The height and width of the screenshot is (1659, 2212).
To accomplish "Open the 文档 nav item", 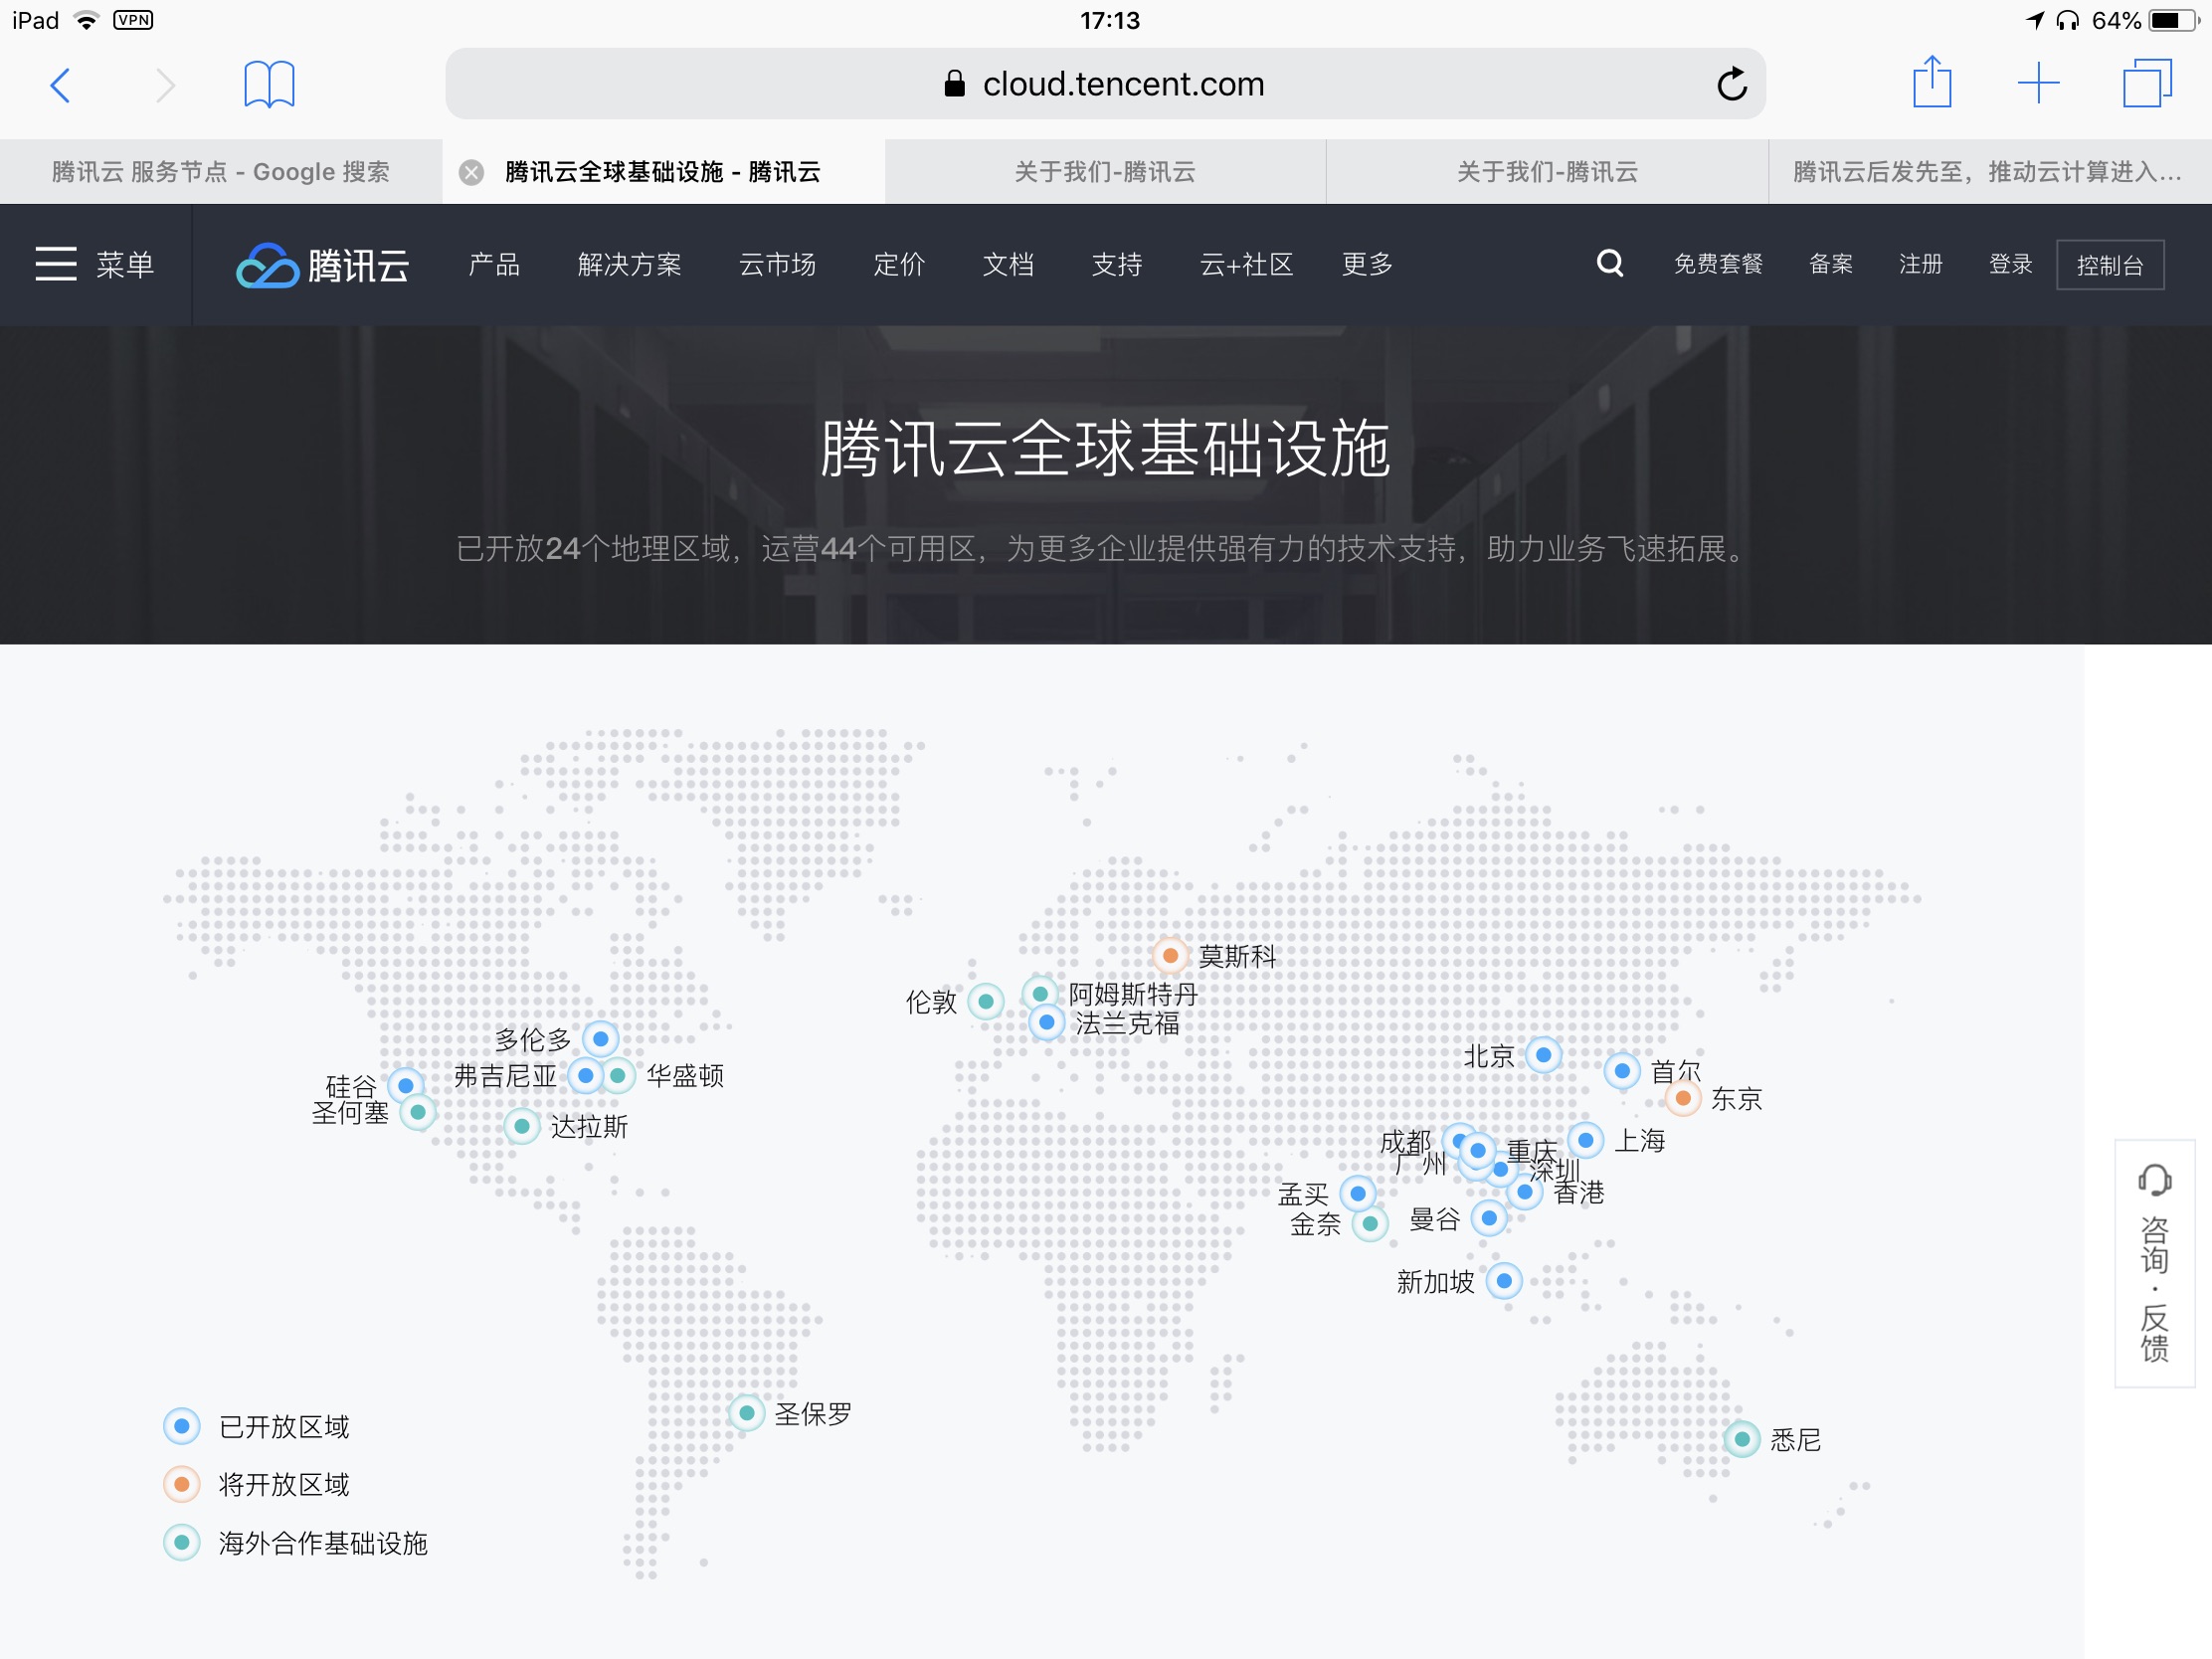I will pos(1008,264).
